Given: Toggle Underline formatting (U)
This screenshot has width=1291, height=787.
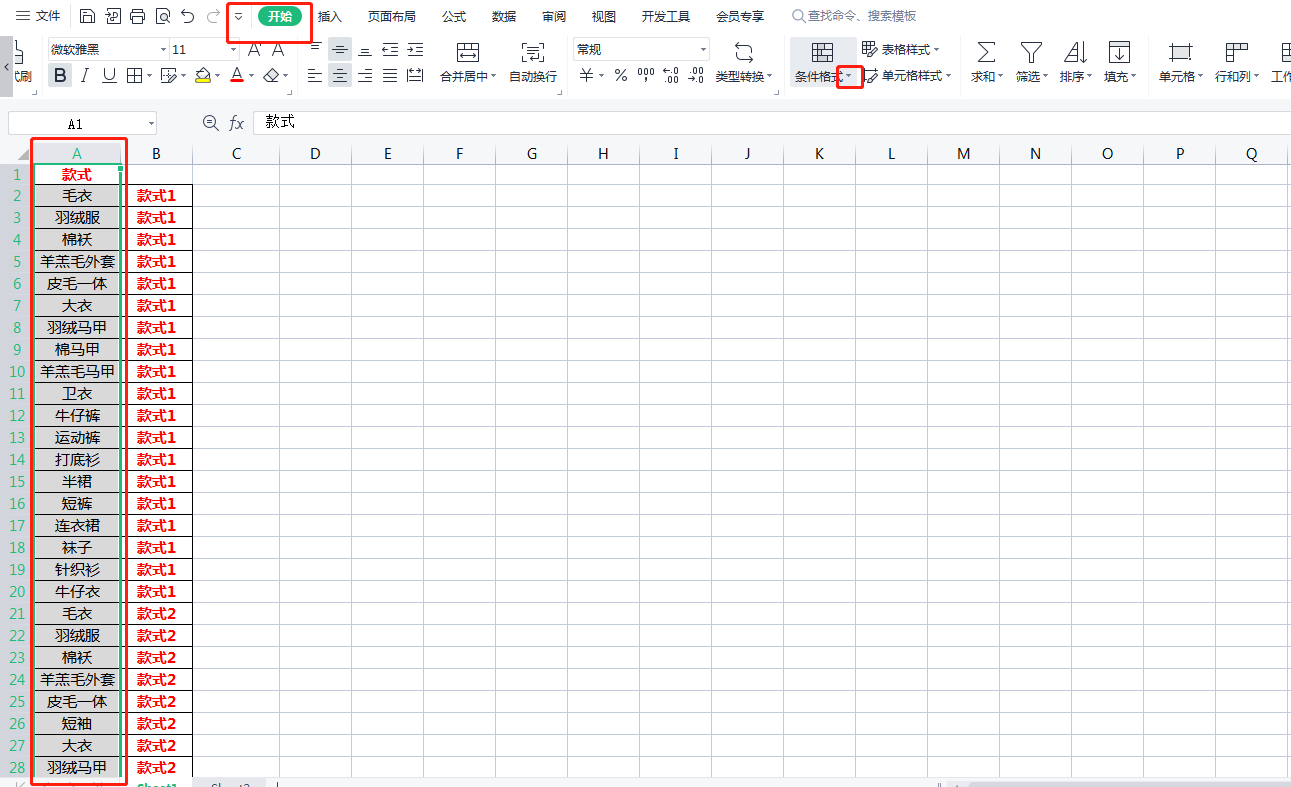Looking at the screenshot, I should click(x=109, y=75).
